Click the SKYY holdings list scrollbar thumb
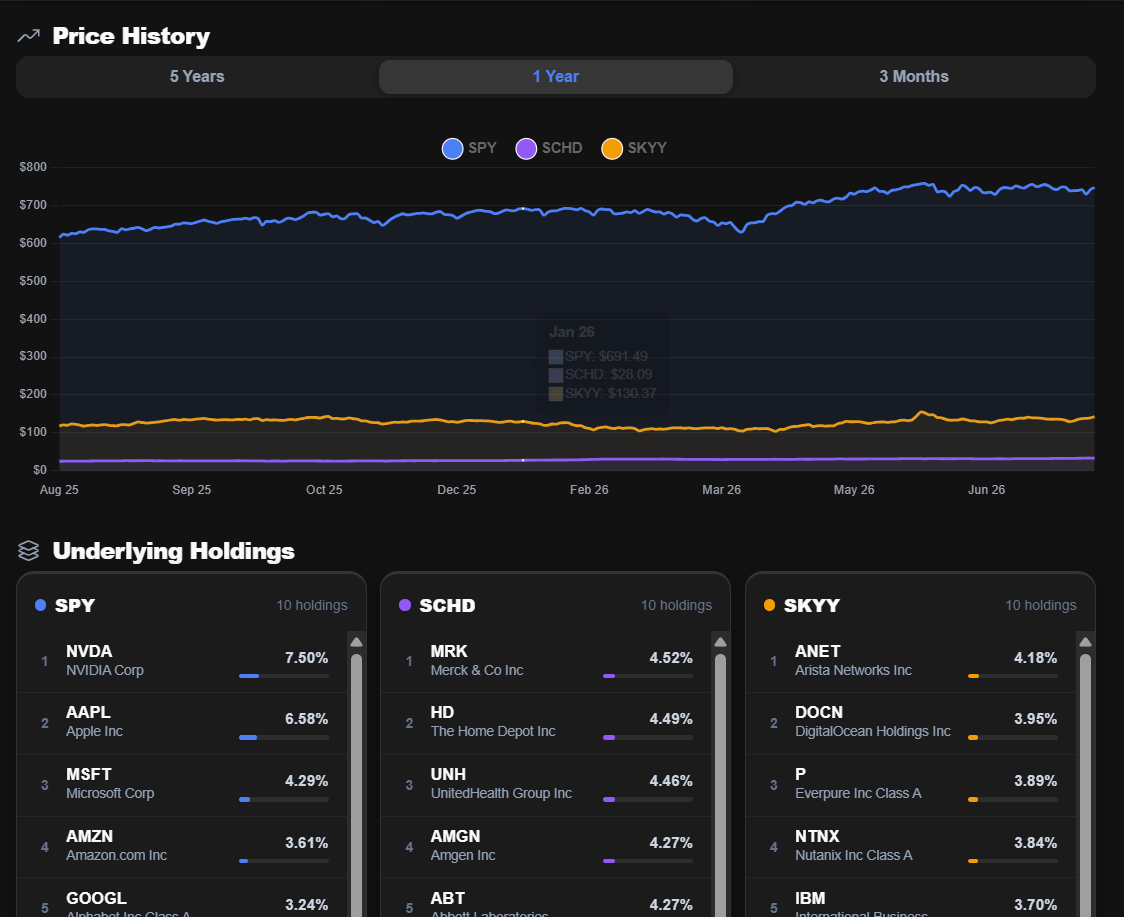 point(1085,785)
